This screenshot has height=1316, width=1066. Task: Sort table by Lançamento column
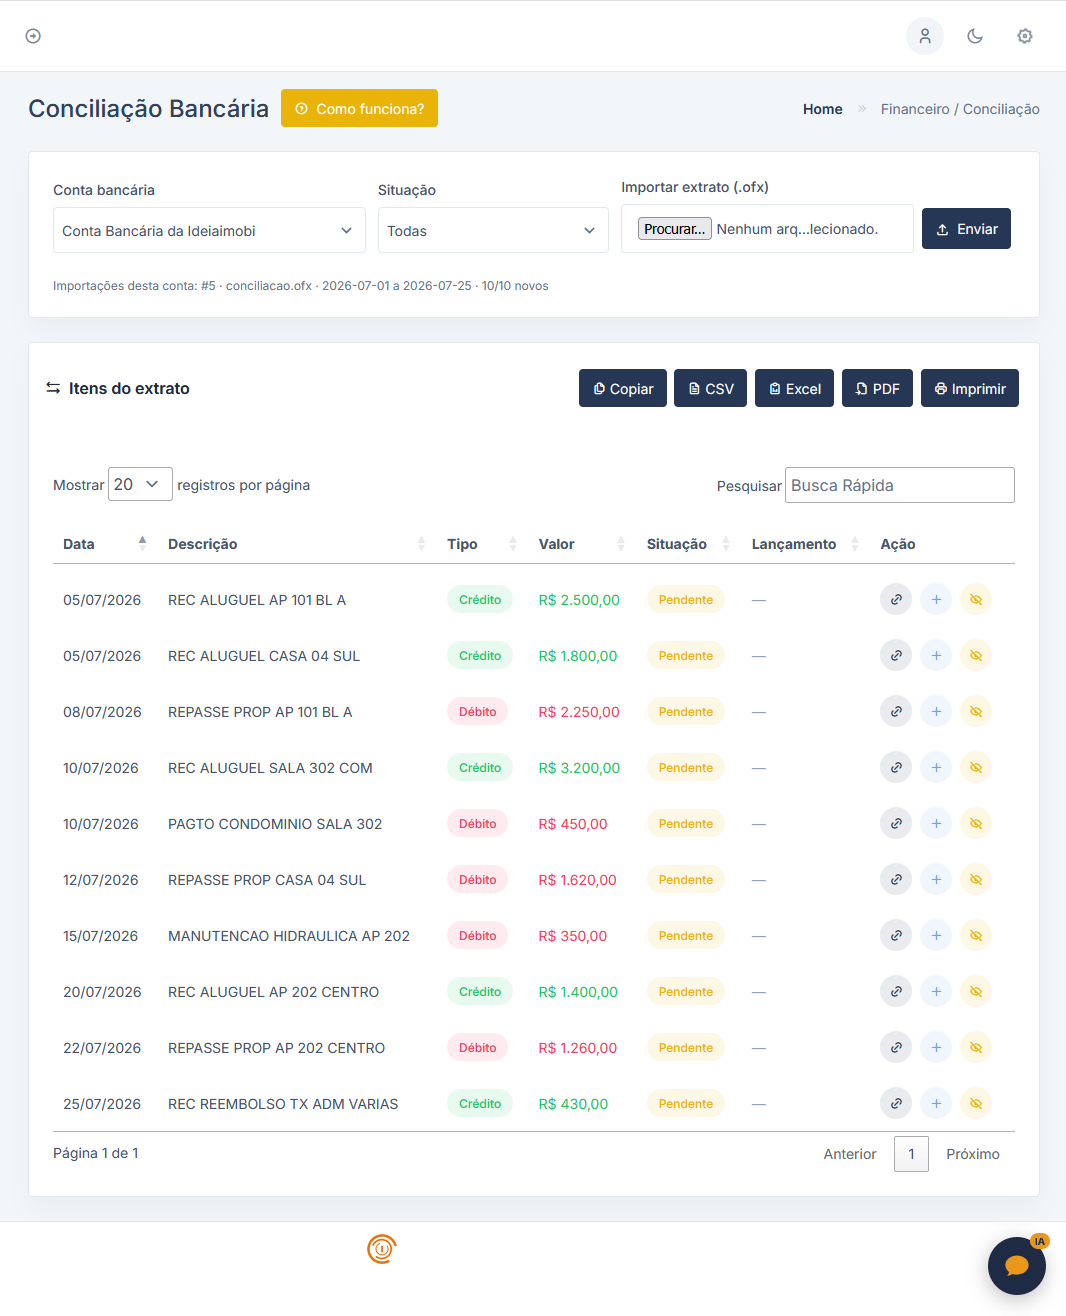[x=805, y=544]
